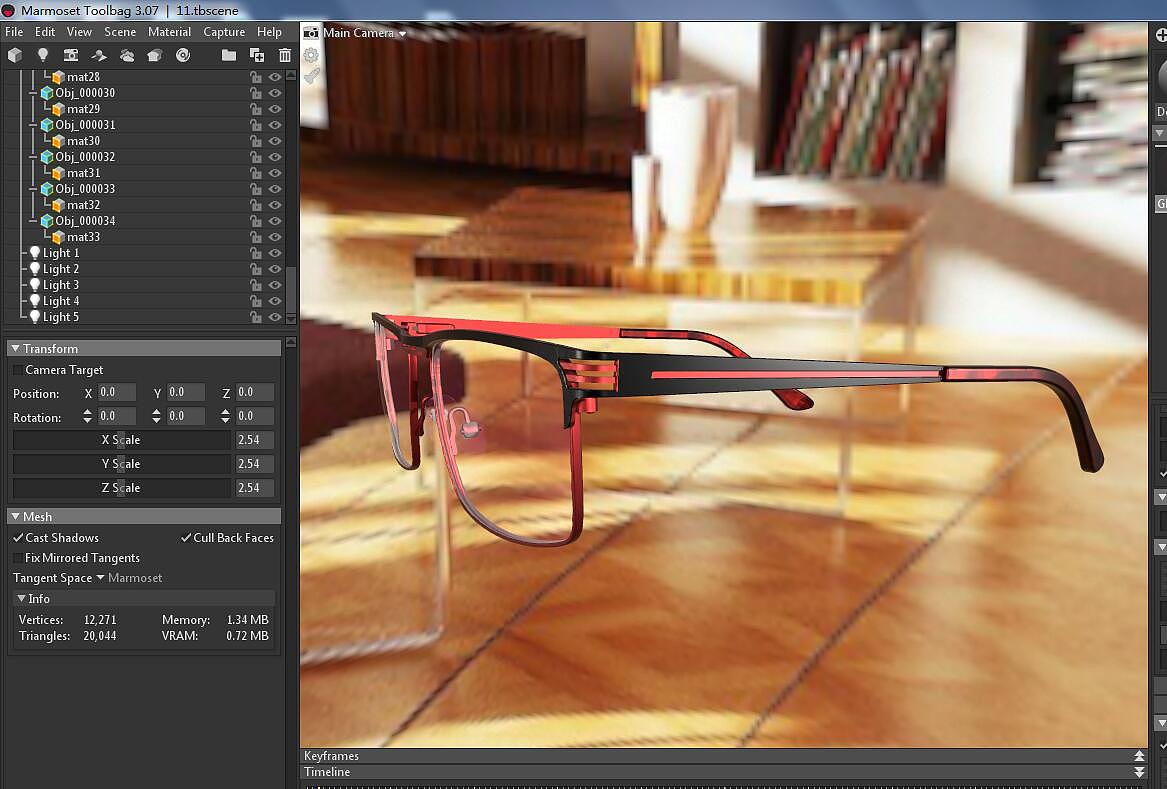Add a turntable with the spiral icon
This screenshot has height=789, width=1167.
click(183, 55)
